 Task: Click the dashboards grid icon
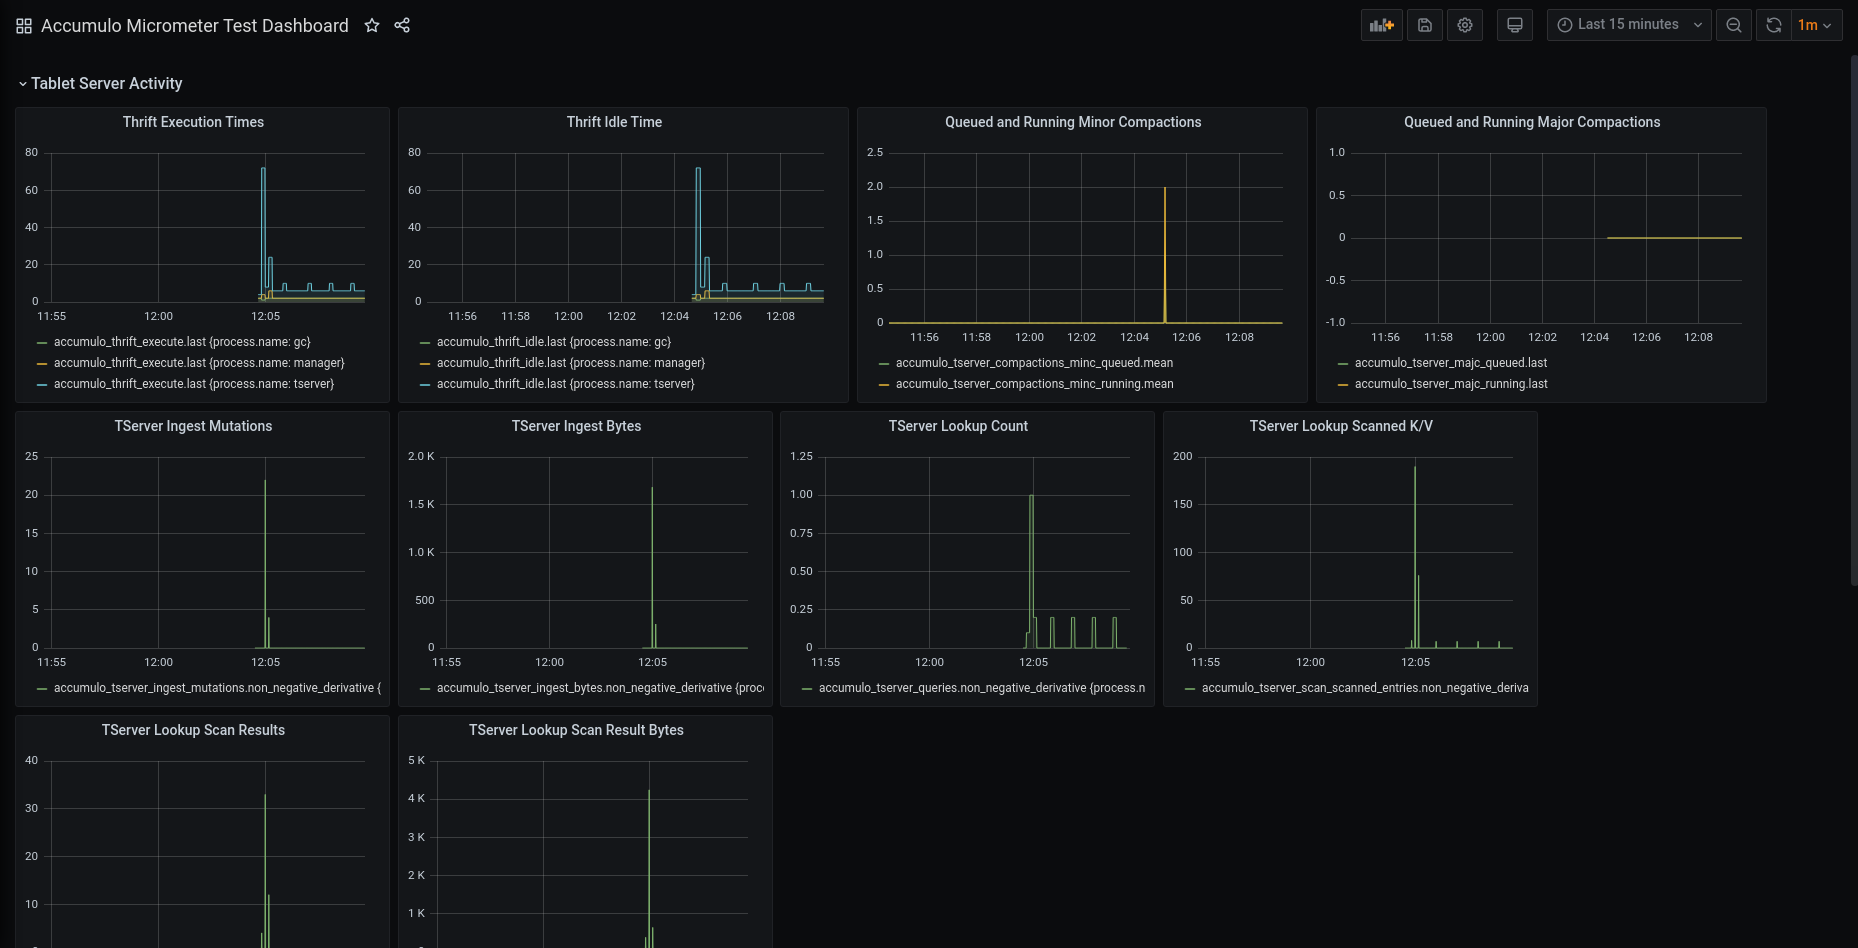24,26
